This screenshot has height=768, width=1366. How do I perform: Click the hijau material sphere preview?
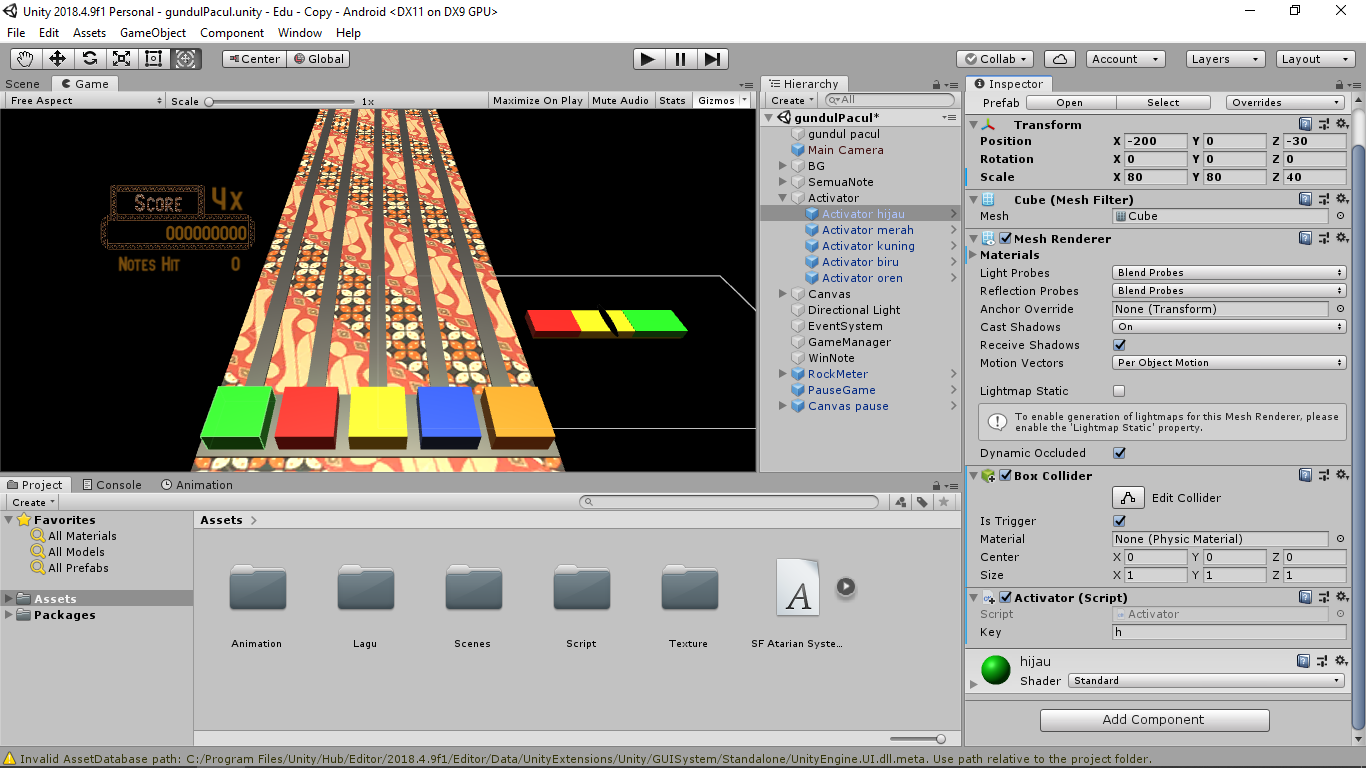coord(996,670)
